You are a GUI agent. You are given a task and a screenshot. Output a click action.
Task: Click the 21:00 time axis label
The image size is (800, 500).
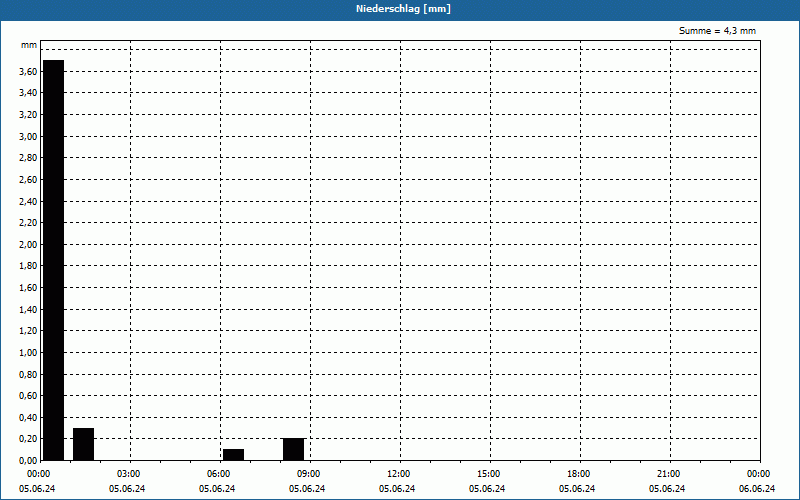coord(668,474)
